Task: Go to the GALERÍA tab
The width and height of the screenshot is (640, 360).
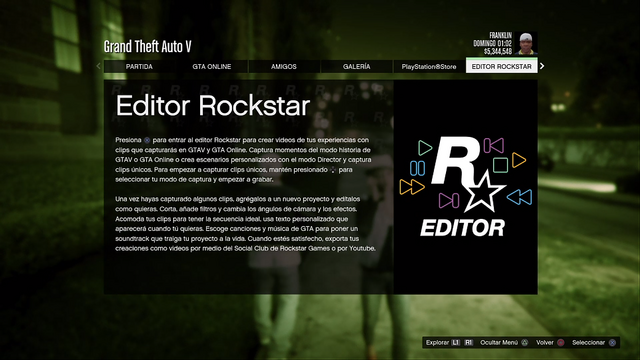Action: [x=356, y=67]
